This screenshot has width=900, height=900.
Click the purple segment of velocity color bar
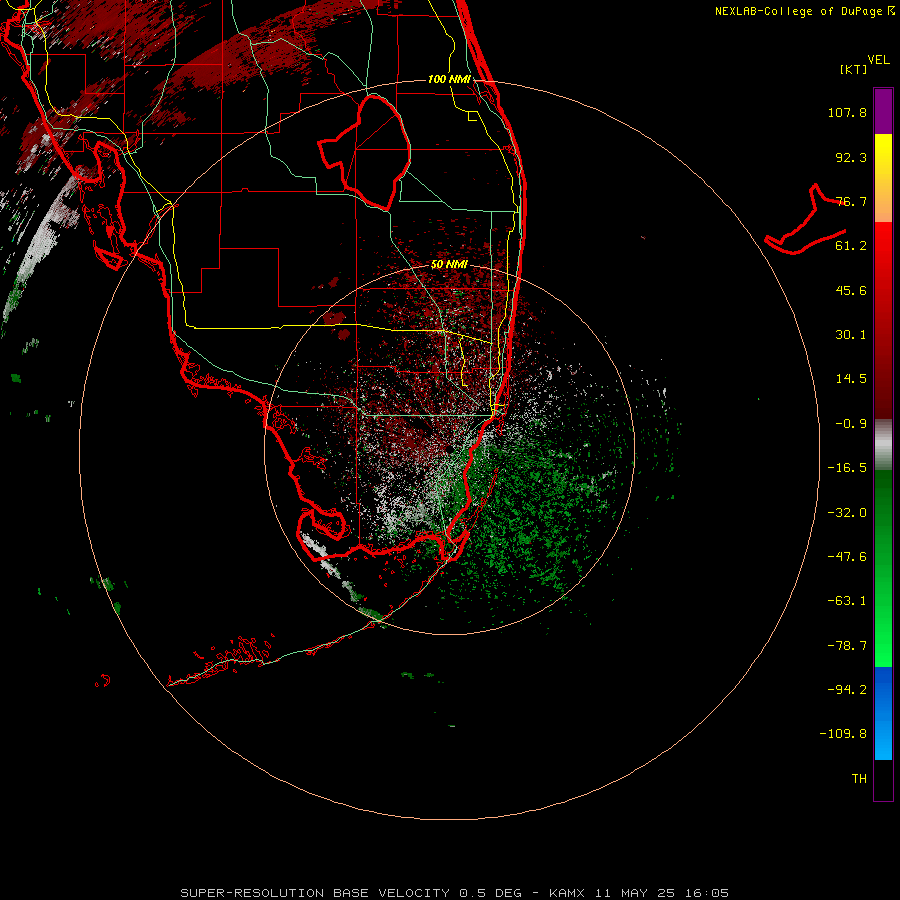pos(883,111)
